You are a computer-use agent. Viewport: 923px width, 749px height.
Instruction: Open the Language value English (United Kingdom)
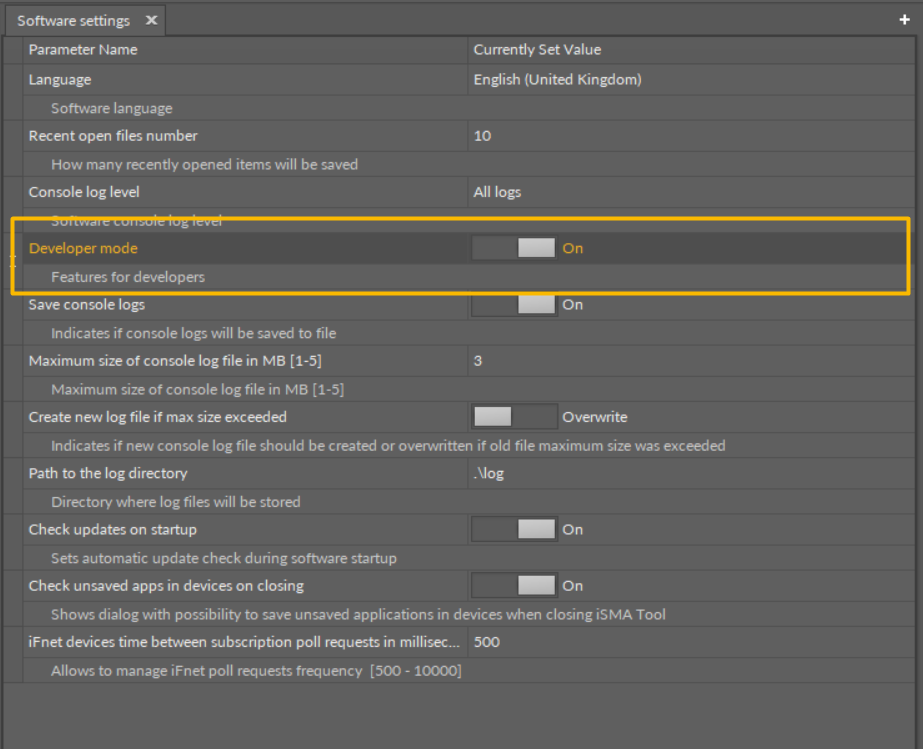(x=557, y=79)
